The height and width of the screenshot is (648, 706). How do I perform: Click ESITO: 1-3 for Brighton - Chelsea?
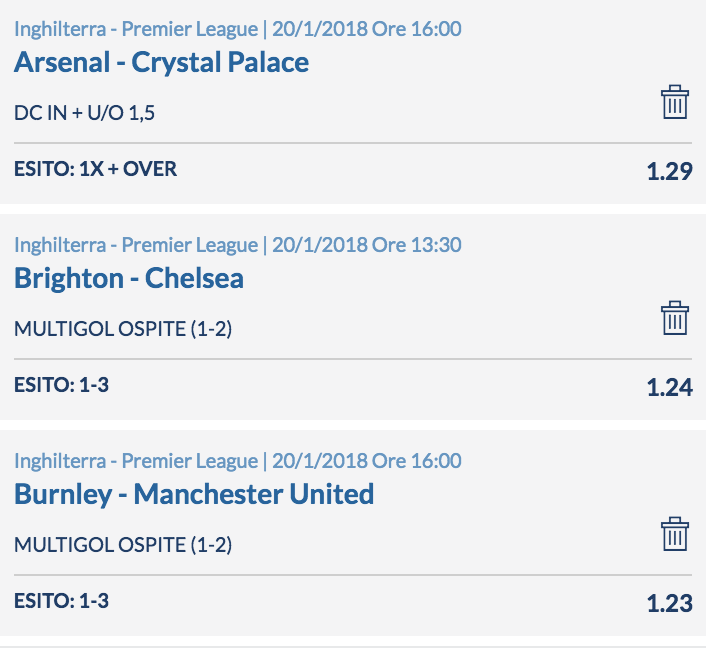pyautogui.click(x=61, y=385)
